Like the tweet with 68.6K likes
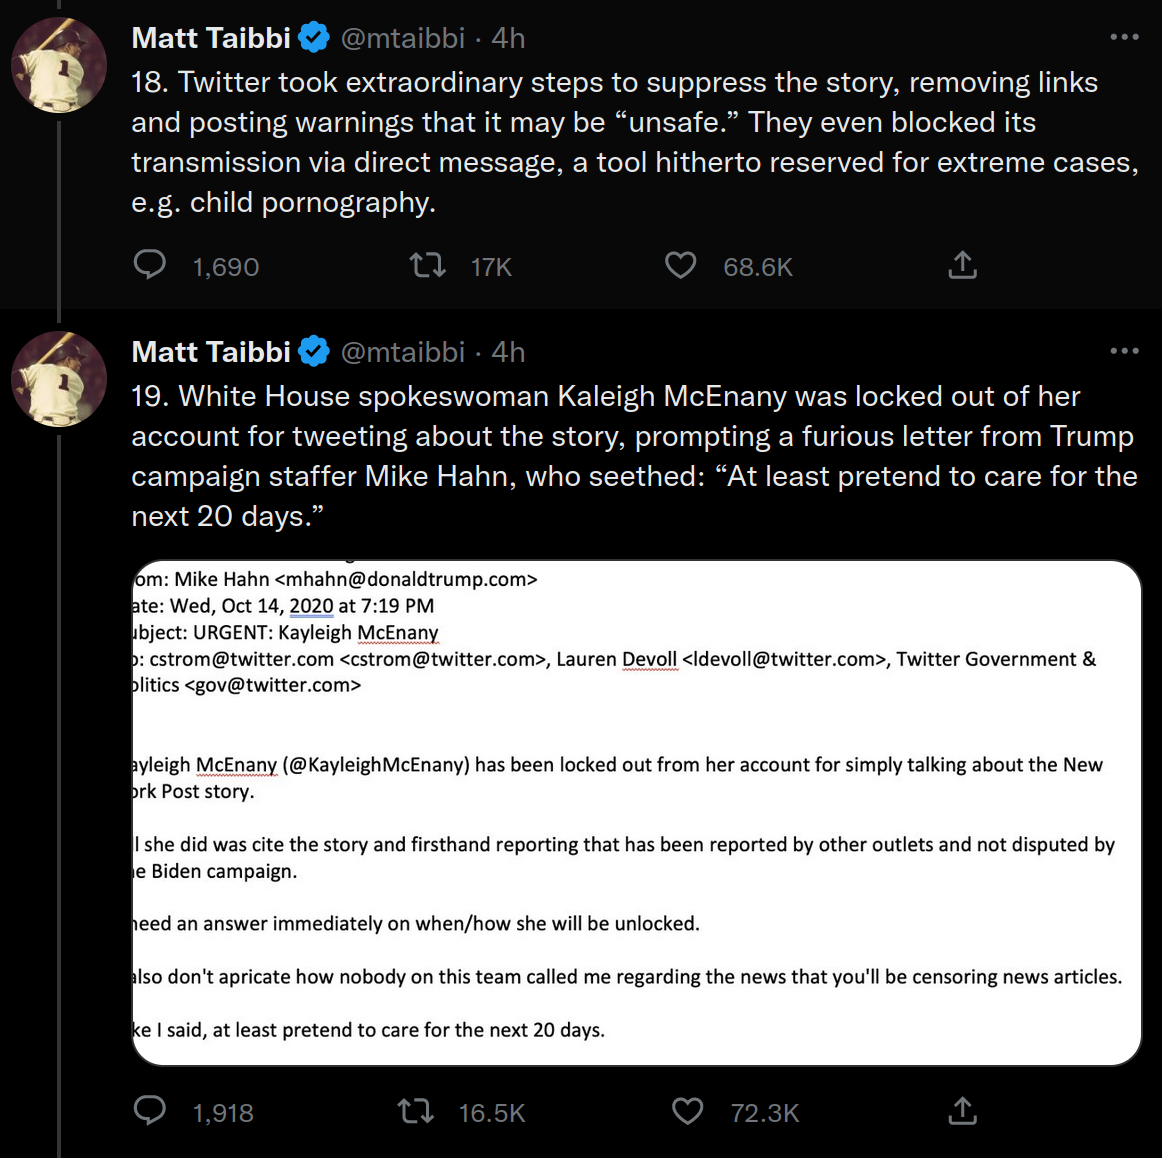Image resolution: width=1162 pixels, height=1158 pixels. [680, 264]
